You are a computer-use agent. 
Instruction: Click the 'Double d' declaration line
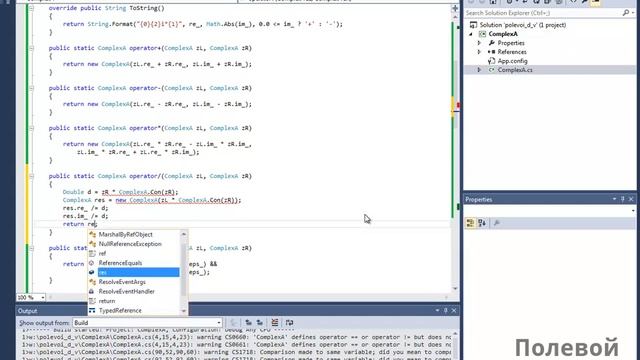coord(120,192)
